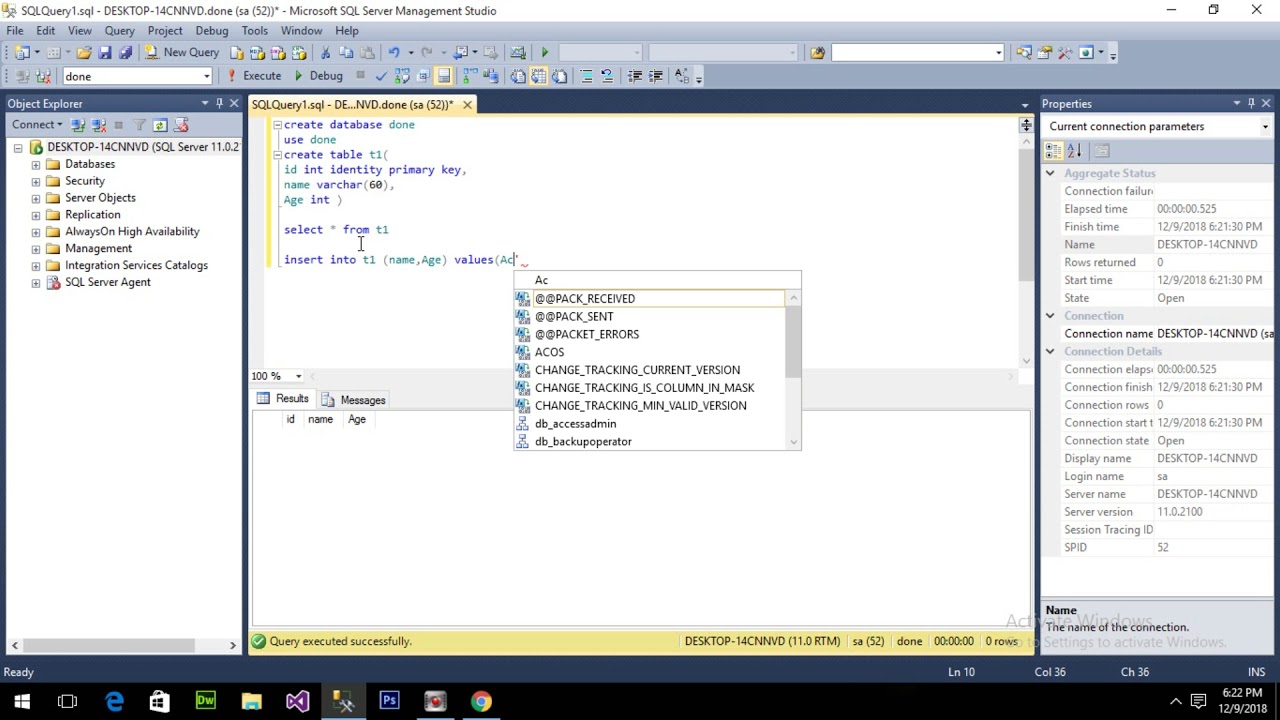Viewport: 1280px width, 720px height.
Task: Open the Query menu
Action: click(119, 31)
